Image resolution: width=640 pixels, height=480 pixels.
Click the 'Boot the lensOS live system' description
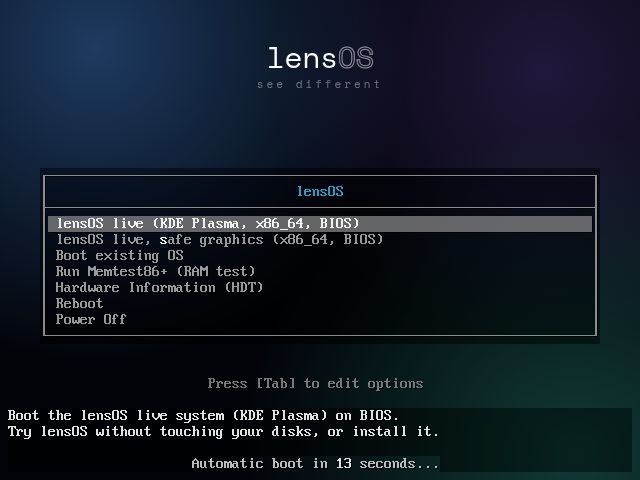(x=203, y=416)
